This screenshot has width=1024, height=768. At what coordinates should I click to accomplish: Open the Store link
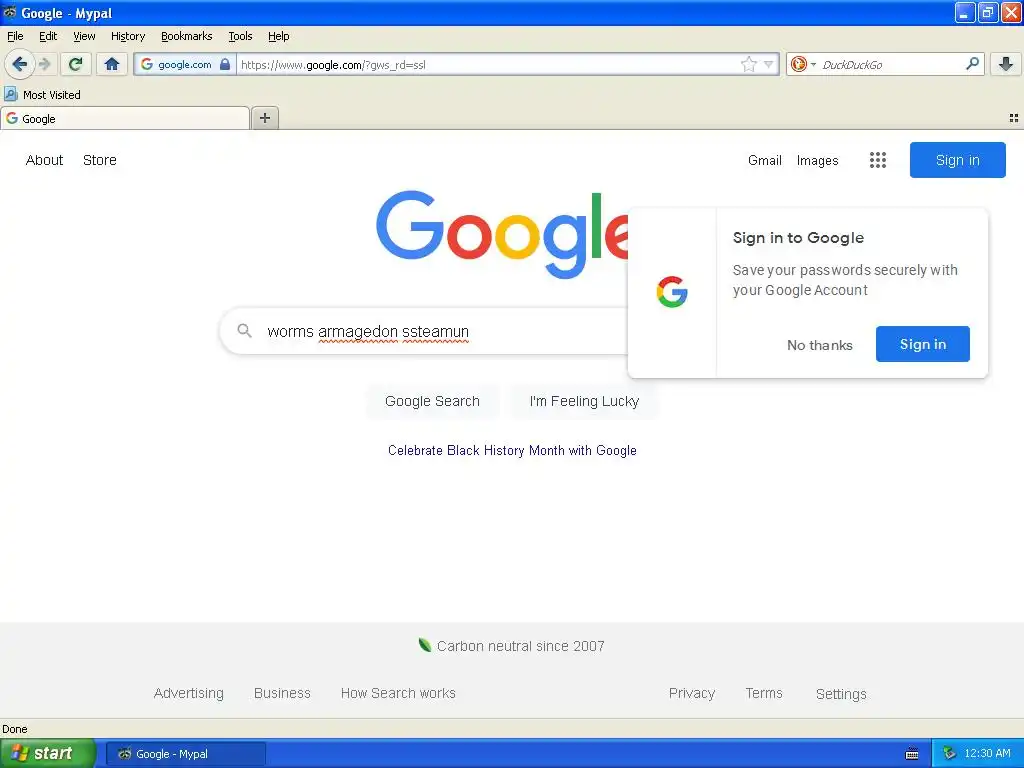pyautogui.click(x=100, y=160)
